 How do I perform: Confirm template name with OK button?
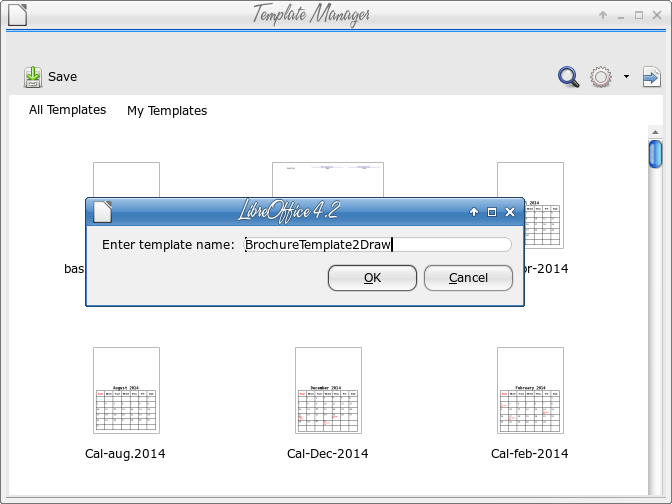372,278
